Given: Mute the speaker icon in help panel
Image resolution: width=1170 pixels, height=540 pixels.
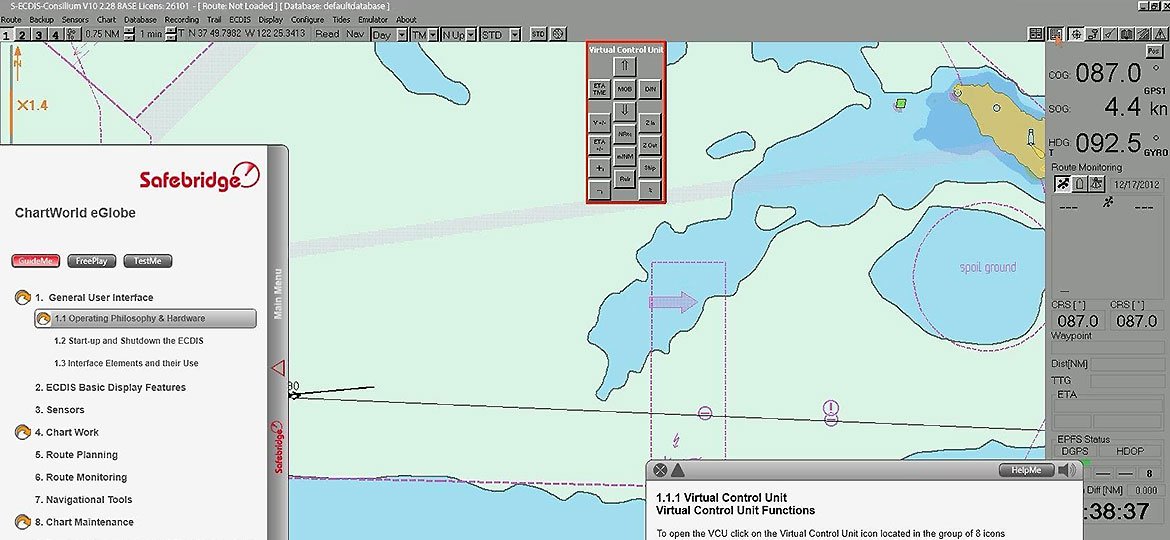Looking at the screenshot, I should (1067, 470).
